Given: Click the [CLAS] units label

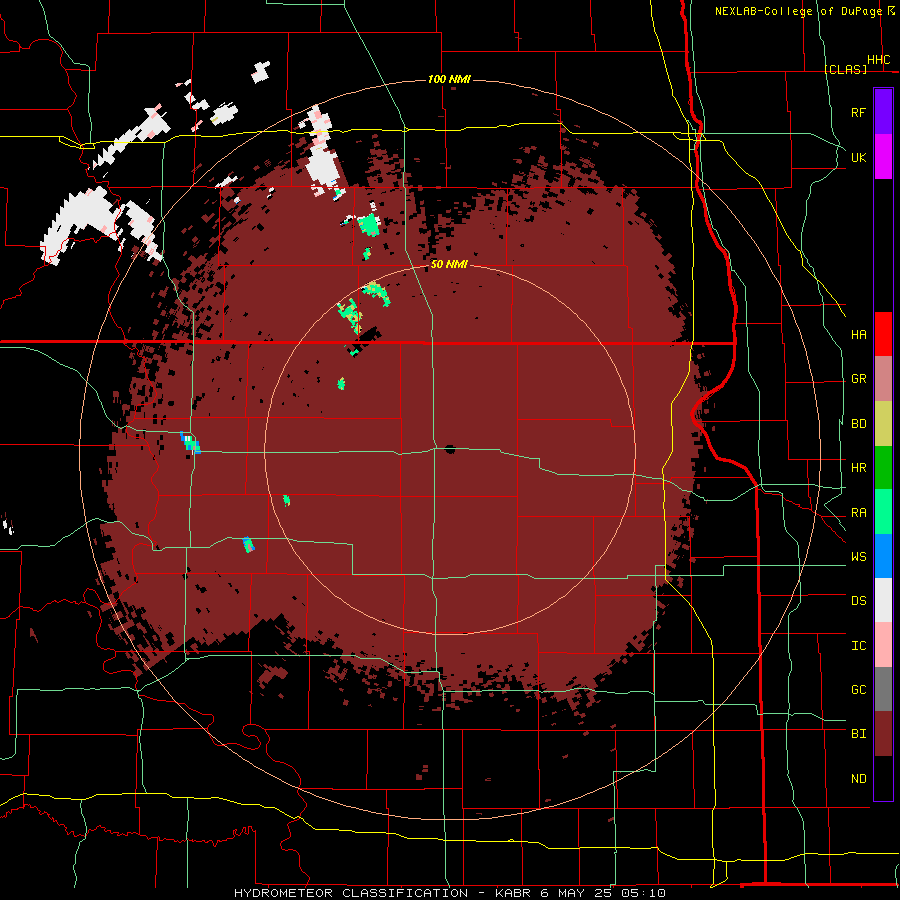Looking at the screenshot, I should tap(845, 69).
